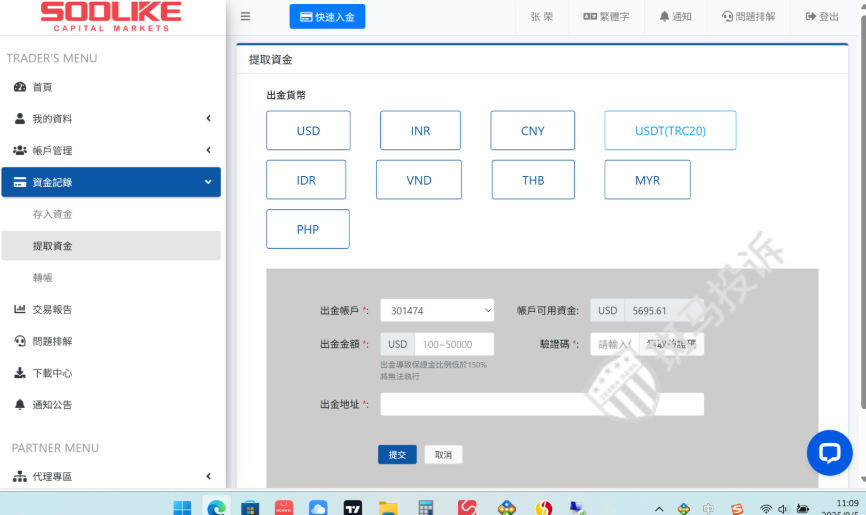Select USD as withdrawal currency

point(308,131)
